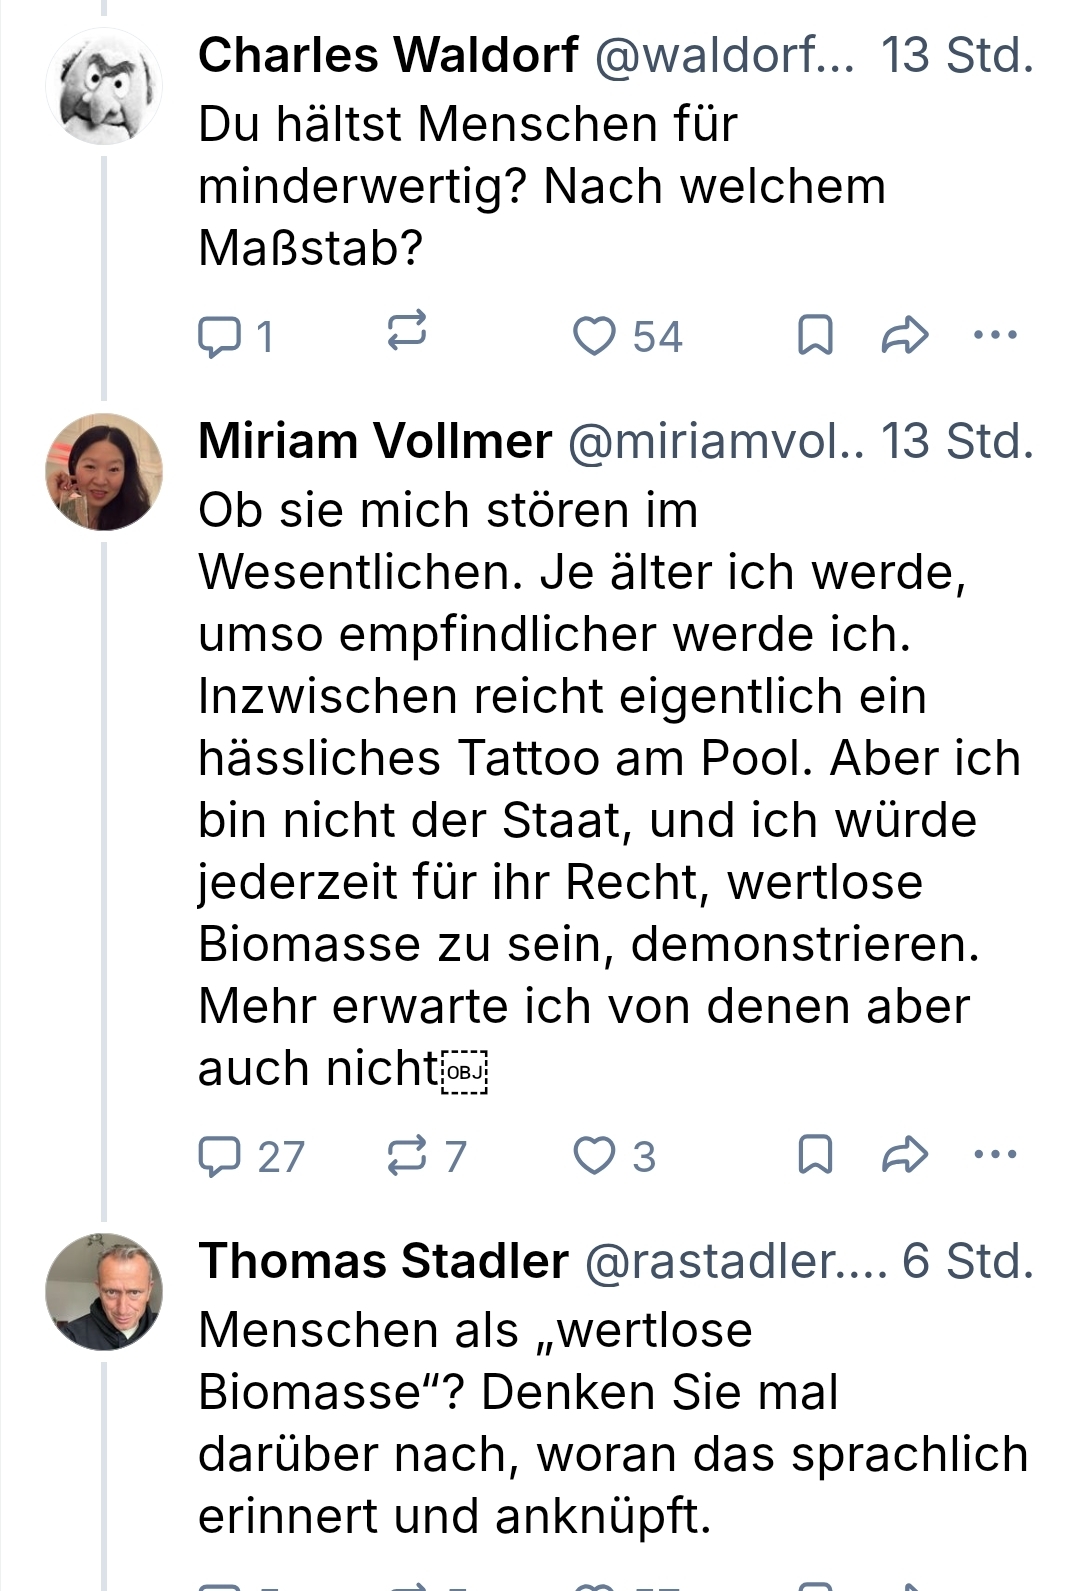The width and height of the screenshot is (1080, 1591).
Task: Reply to Charles Waldorf's post
Action: pyautogui.click(x=219, y=336)
